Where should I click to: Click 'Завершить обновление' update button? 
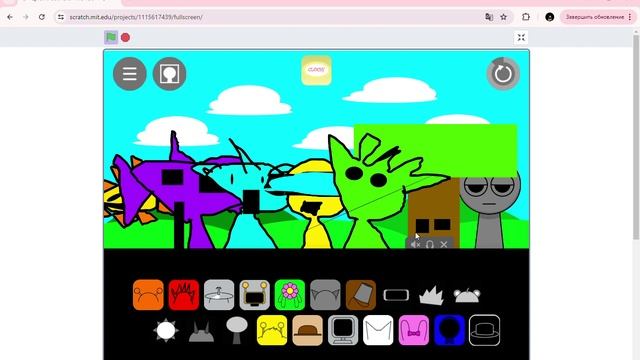click(x=598, y=17)
